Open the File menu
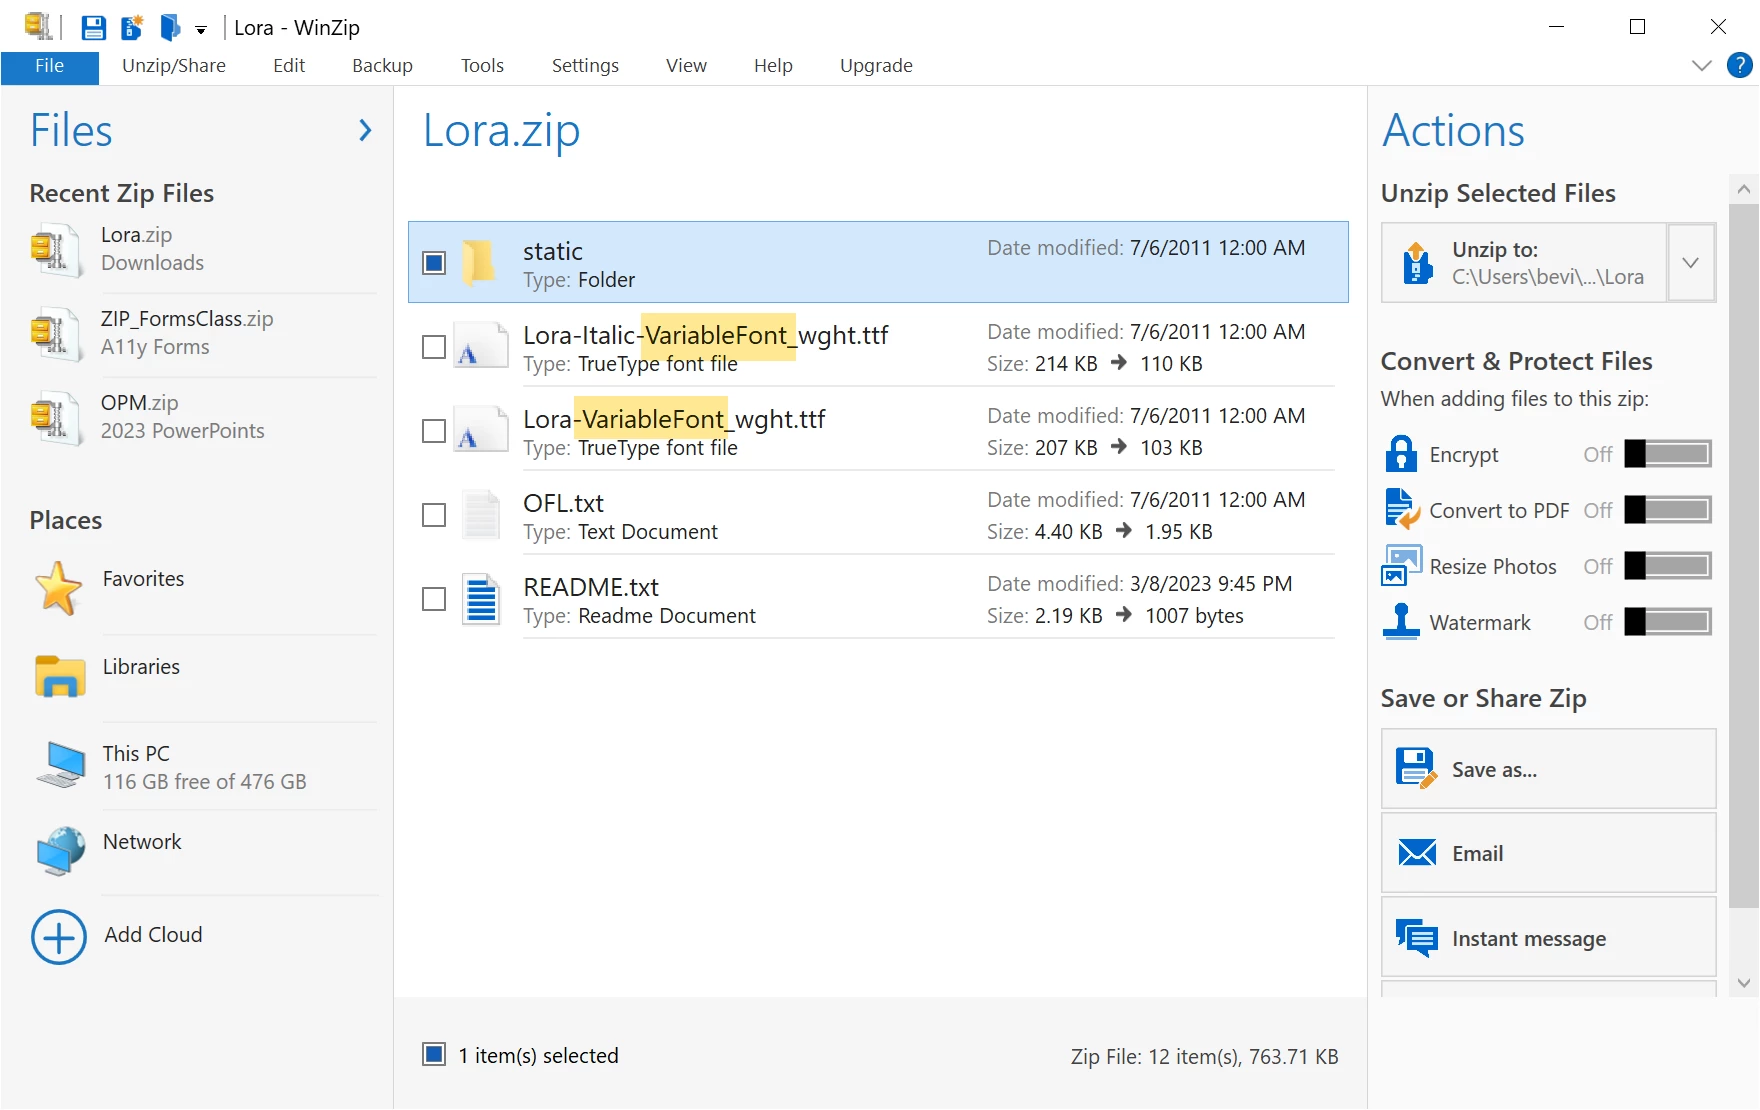The height and width of the screenshot is (1110, 1760). 49,66
